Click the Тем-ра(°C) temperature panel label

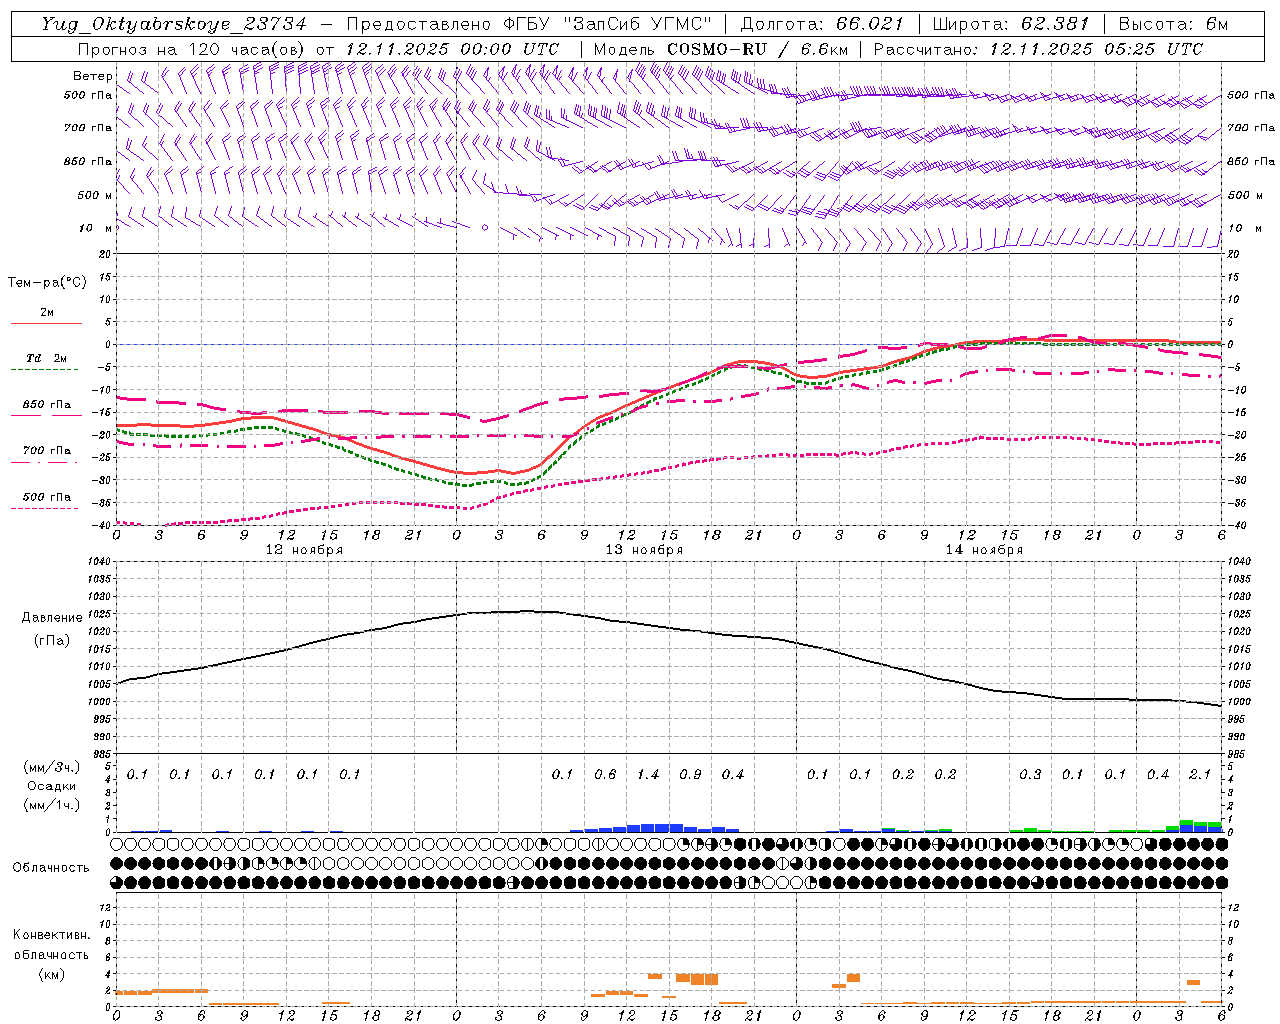tap(47, 283)
